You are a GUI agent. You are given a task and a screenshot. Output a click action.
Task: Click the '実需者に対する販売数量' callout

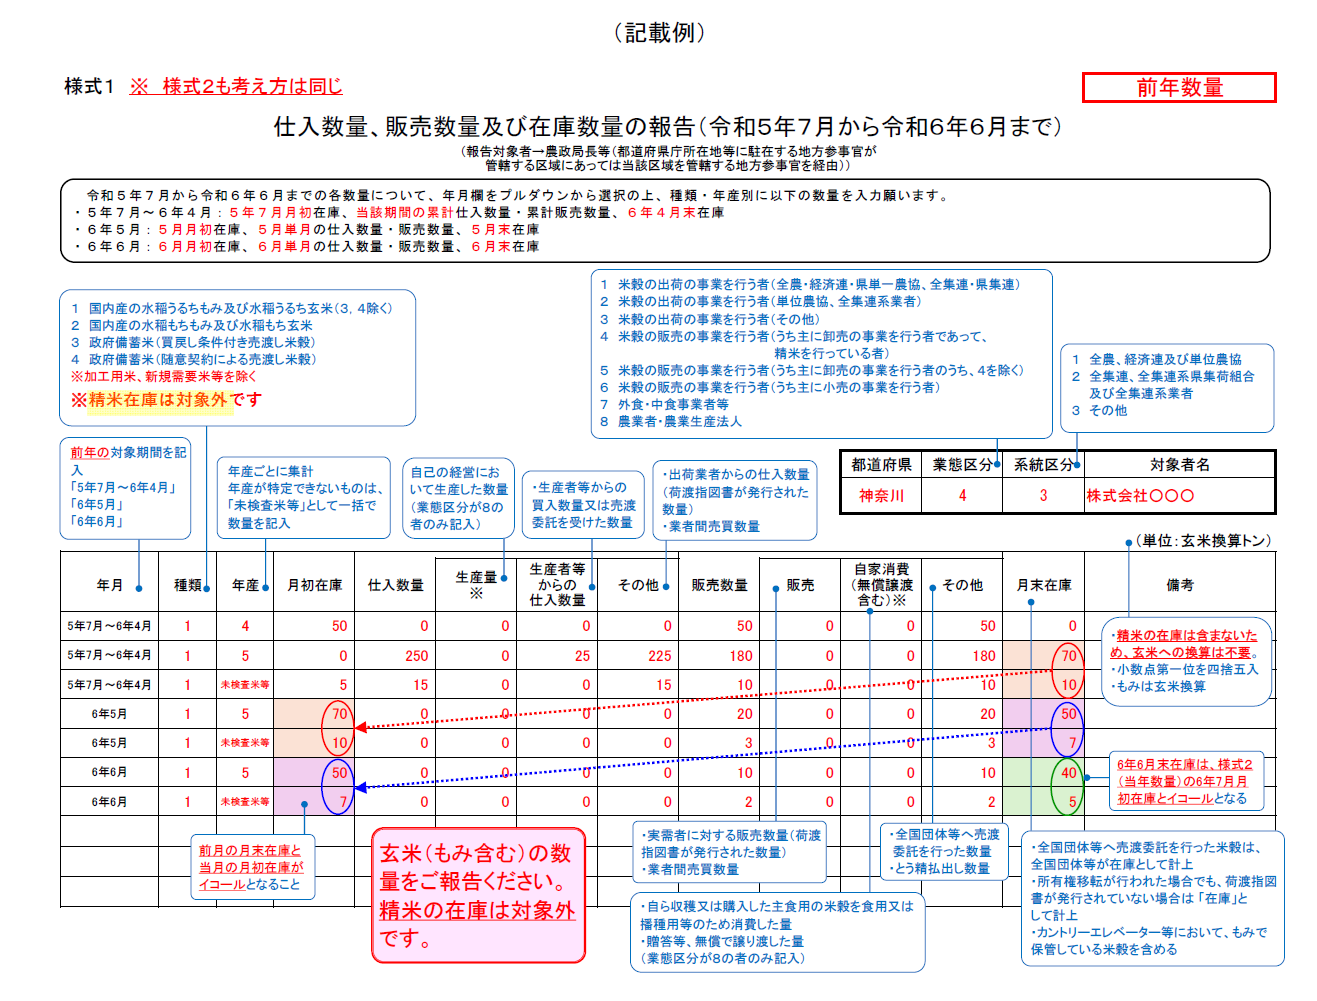coord(731,852)
